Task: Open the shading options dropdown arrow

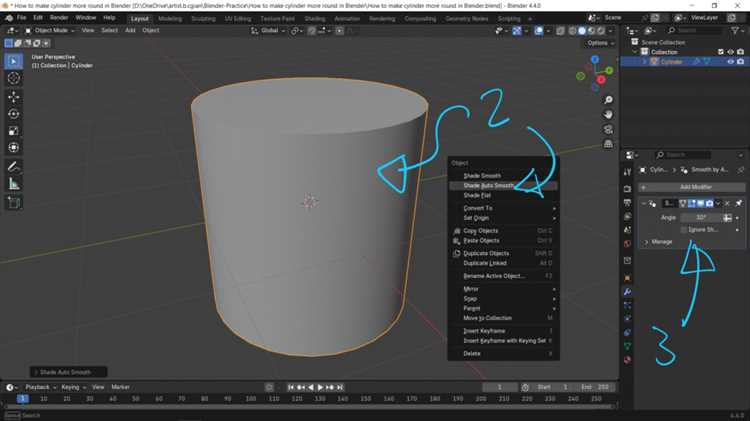Action: [611, 31]
